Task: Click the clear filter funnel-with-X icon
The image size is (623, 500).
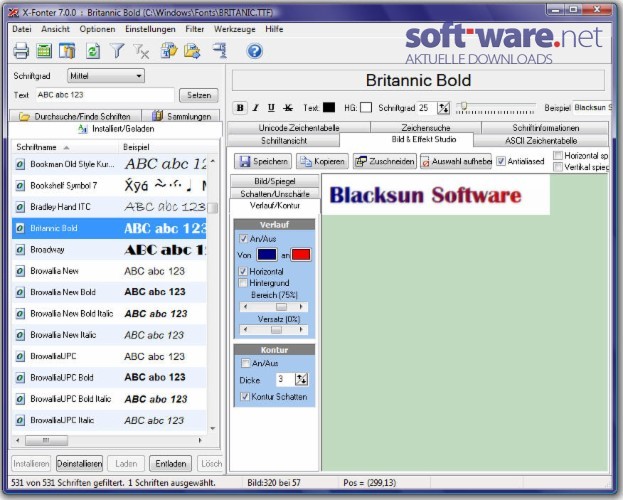Action: pos(141,51)
